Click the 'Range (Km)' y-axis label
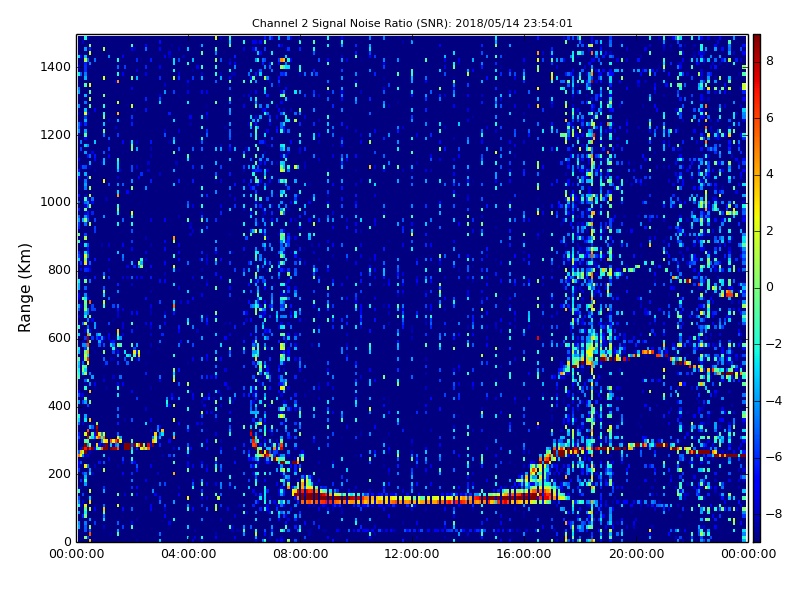The image size is (800, 600). [x=24, y=288]
